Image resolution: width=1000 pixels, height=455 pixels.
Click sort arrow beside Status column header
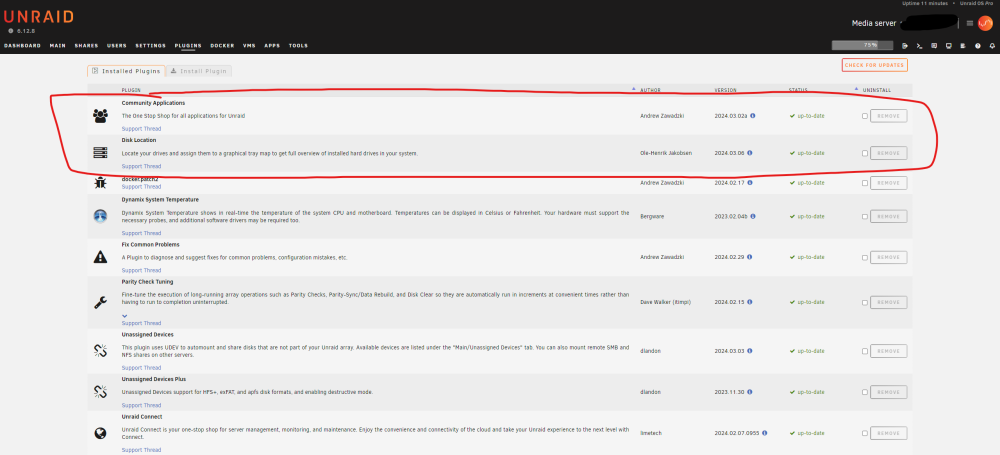pyautogui.click(x=857, y=89)
